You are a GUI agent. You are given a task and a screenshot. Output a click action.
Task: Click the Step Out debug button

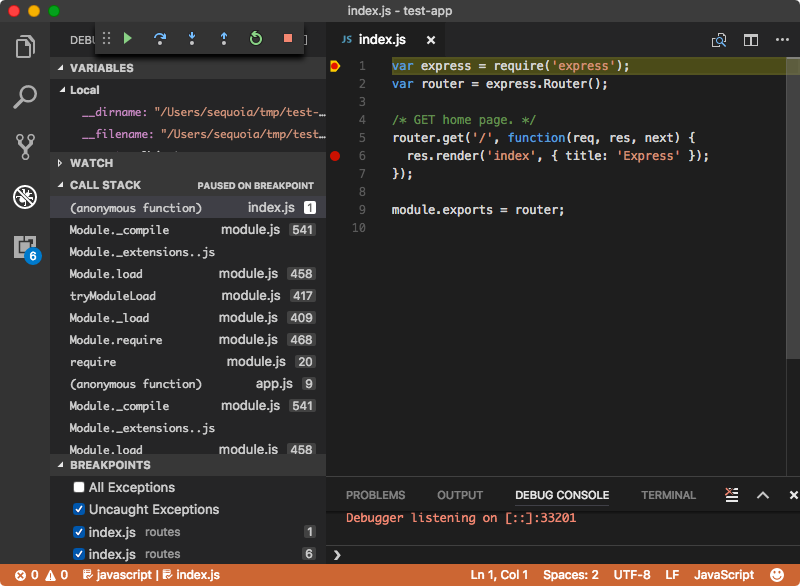pos(223,38)
